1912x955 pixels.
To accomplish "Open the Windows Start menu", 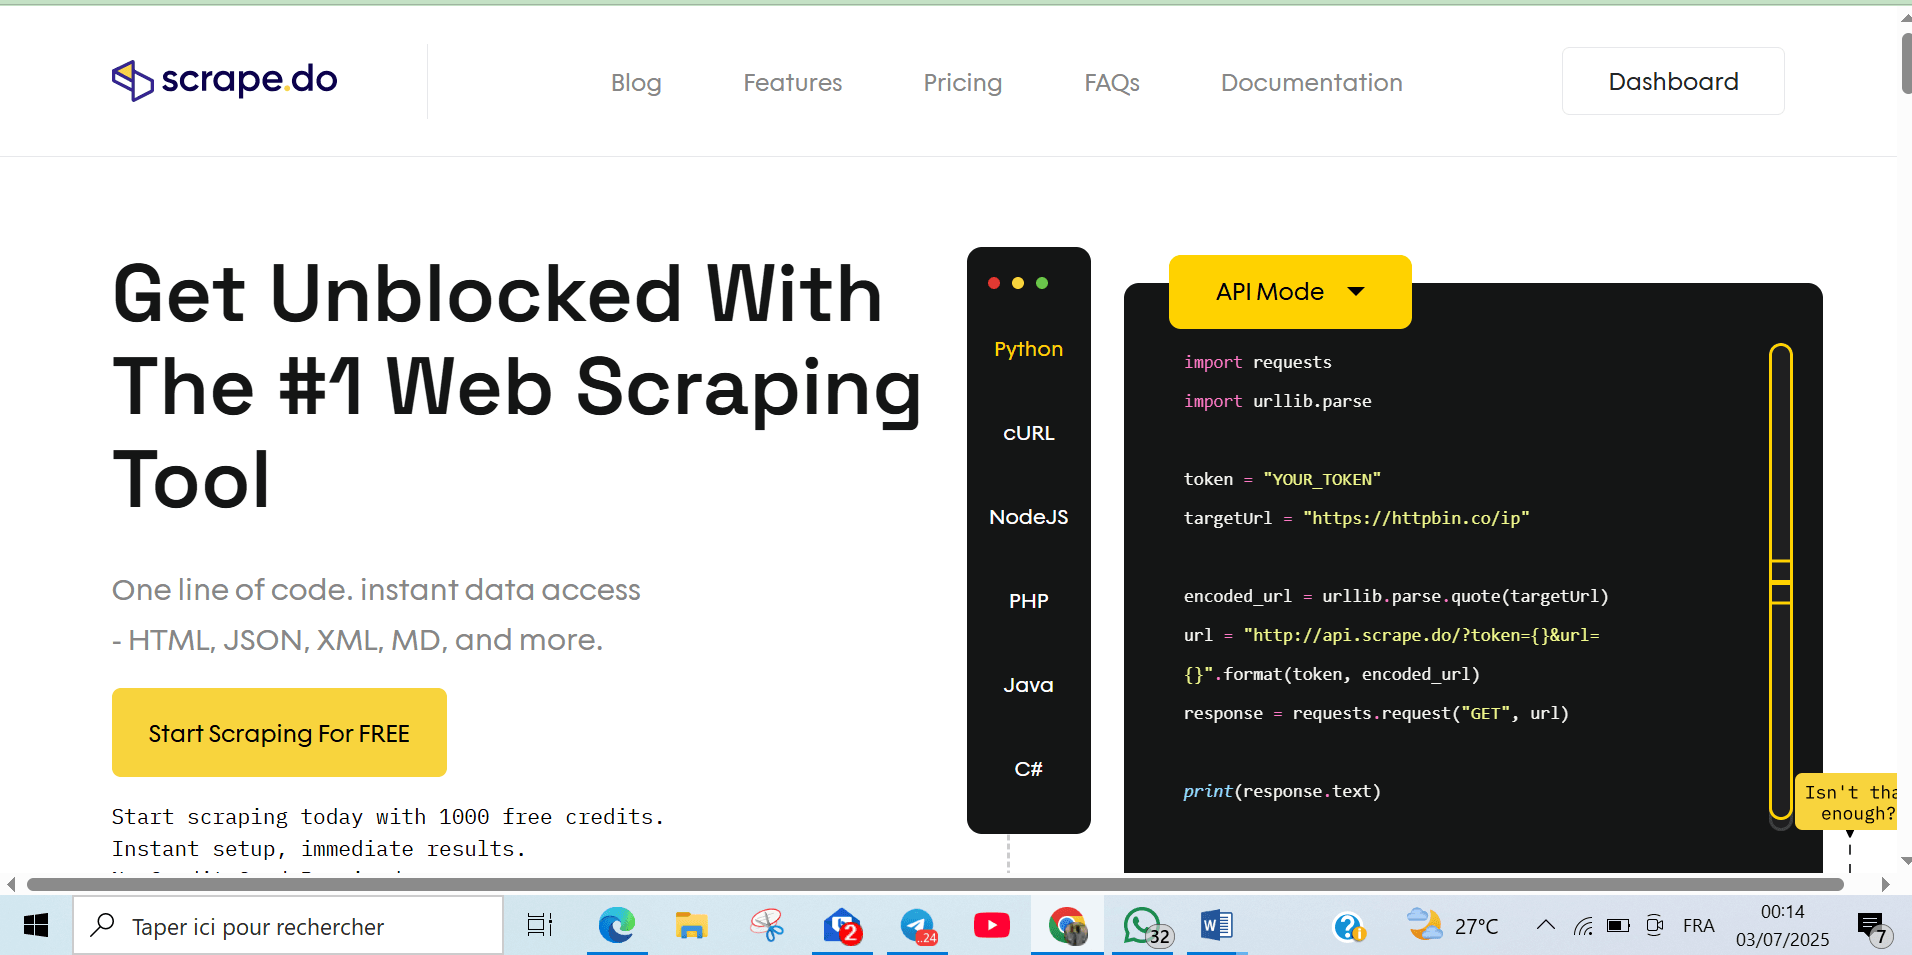I will (x=36, y=926).
